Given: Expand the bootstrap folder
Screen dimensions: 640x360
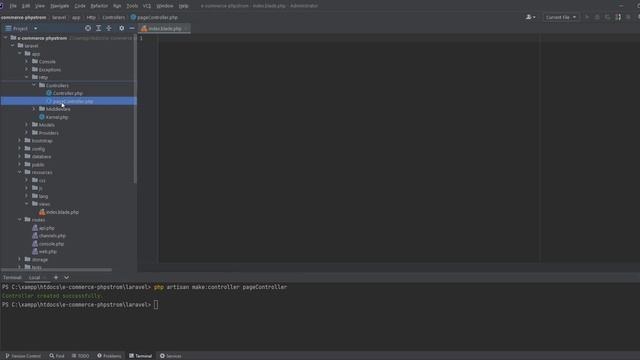Looking at the screenshot, I should (x=20, y=141).
